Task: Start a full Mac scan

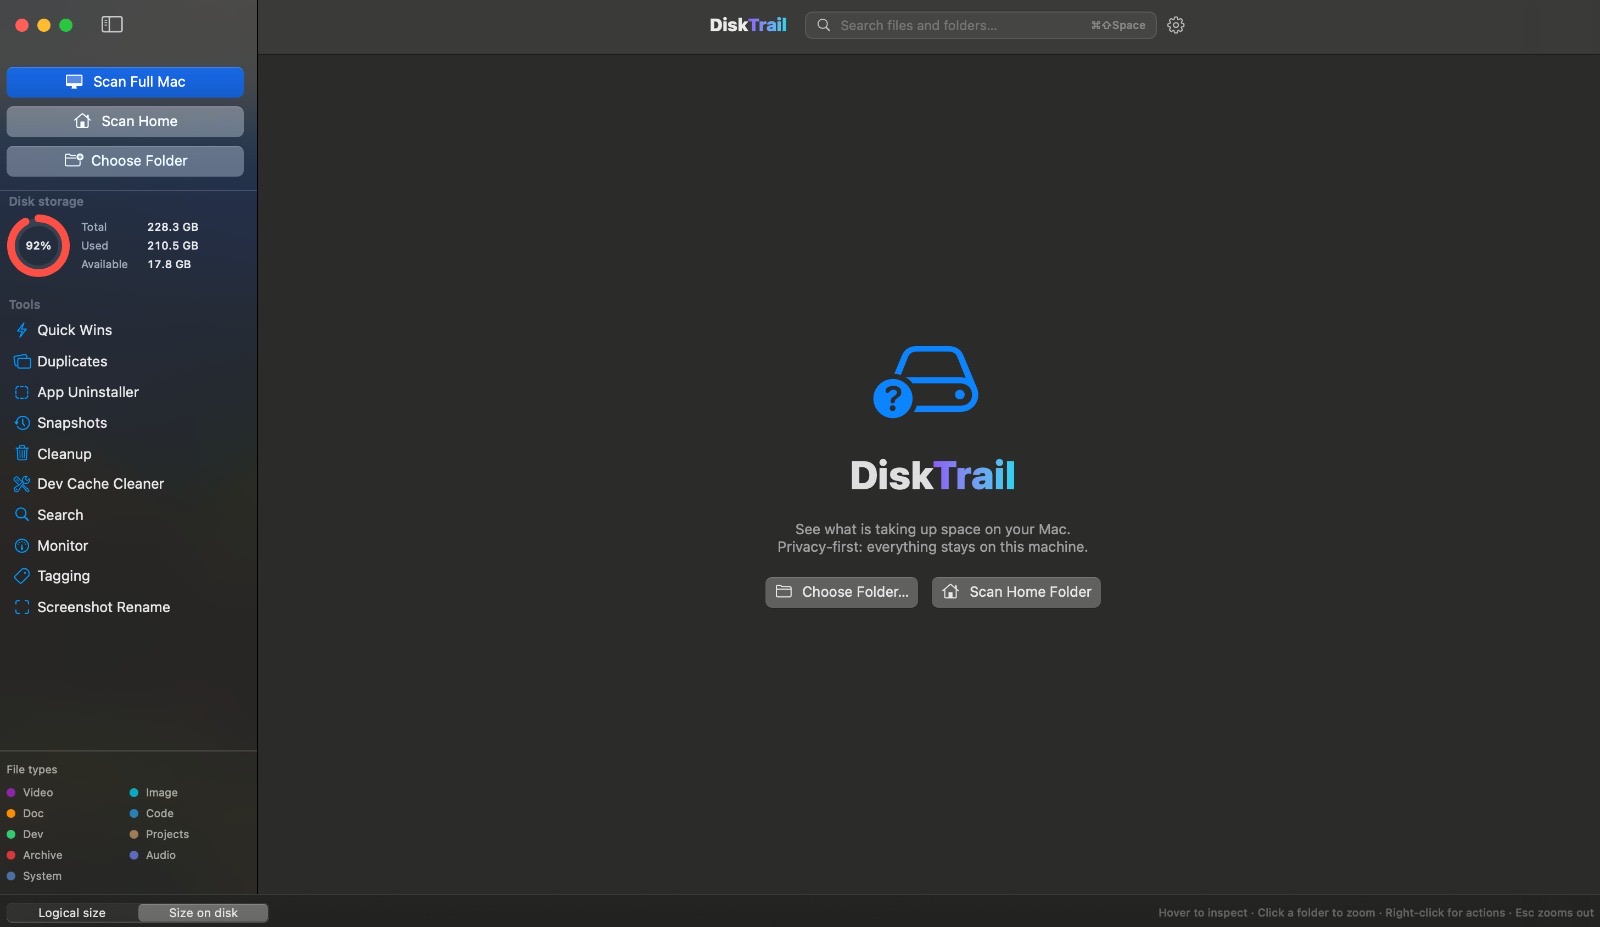Action: (125, 82)
